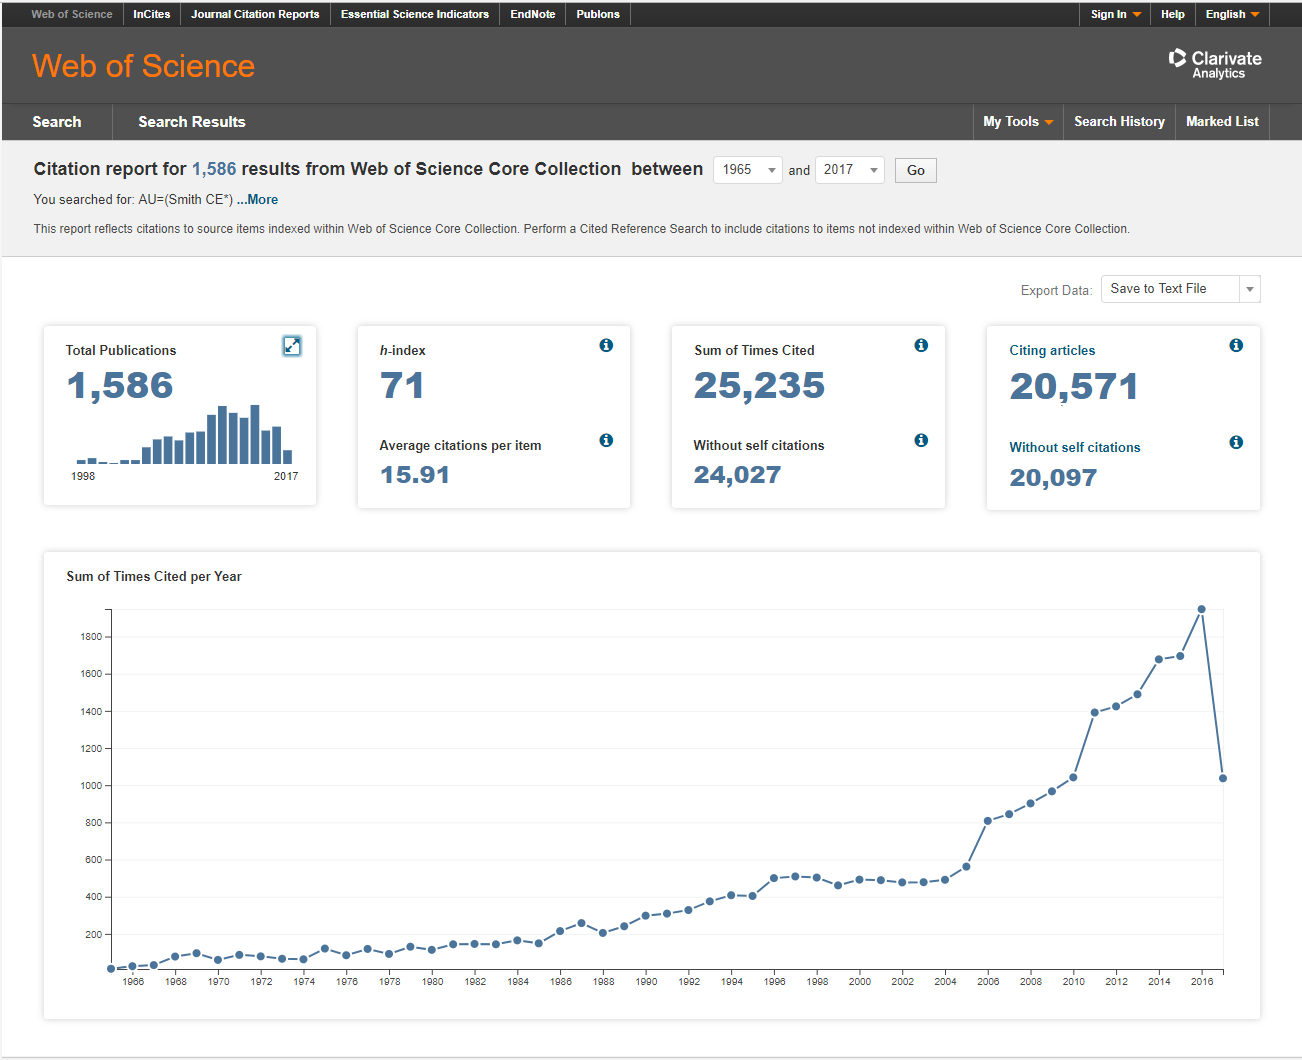Open info icon for Sum of Times Cited
Viewport: 1302px width, 1060px height.
pyautogui.click(x=921, y=345)
